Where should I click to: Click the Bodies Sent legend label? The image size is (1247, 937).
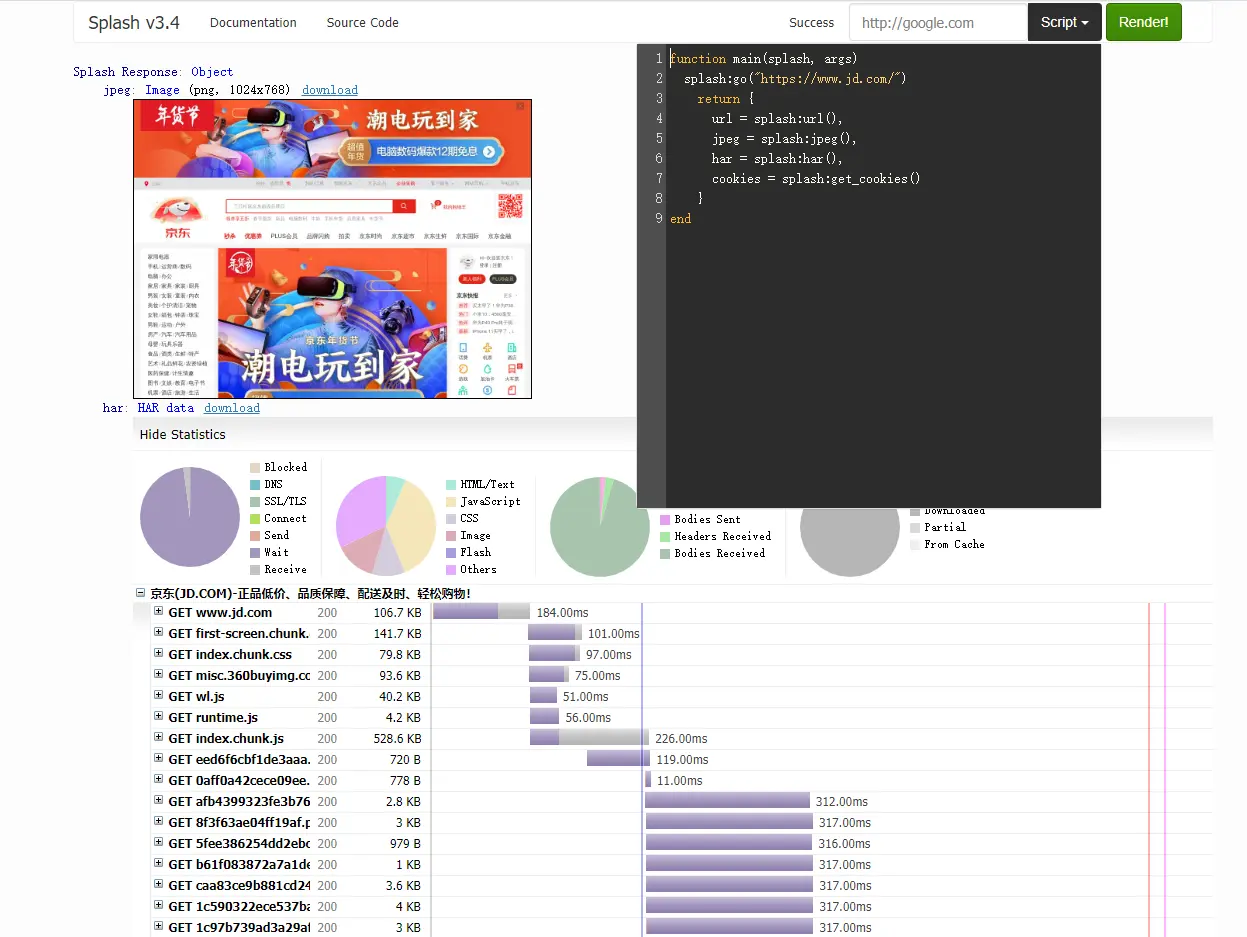tap(708, 519)
